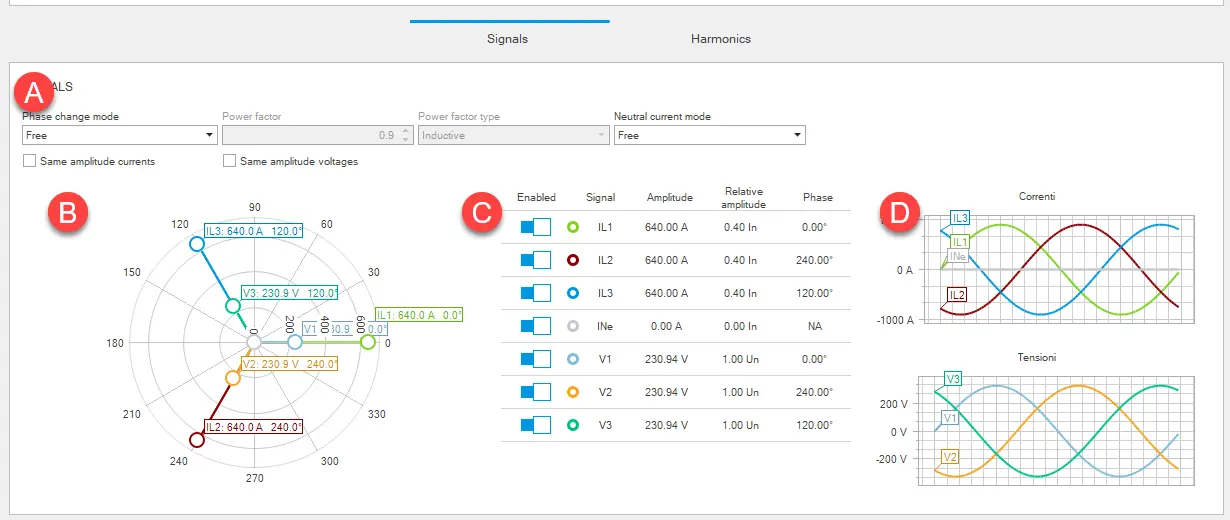Select the Signals tab
The width and height of the screenshot is (1230, 520).
[507, 39]
